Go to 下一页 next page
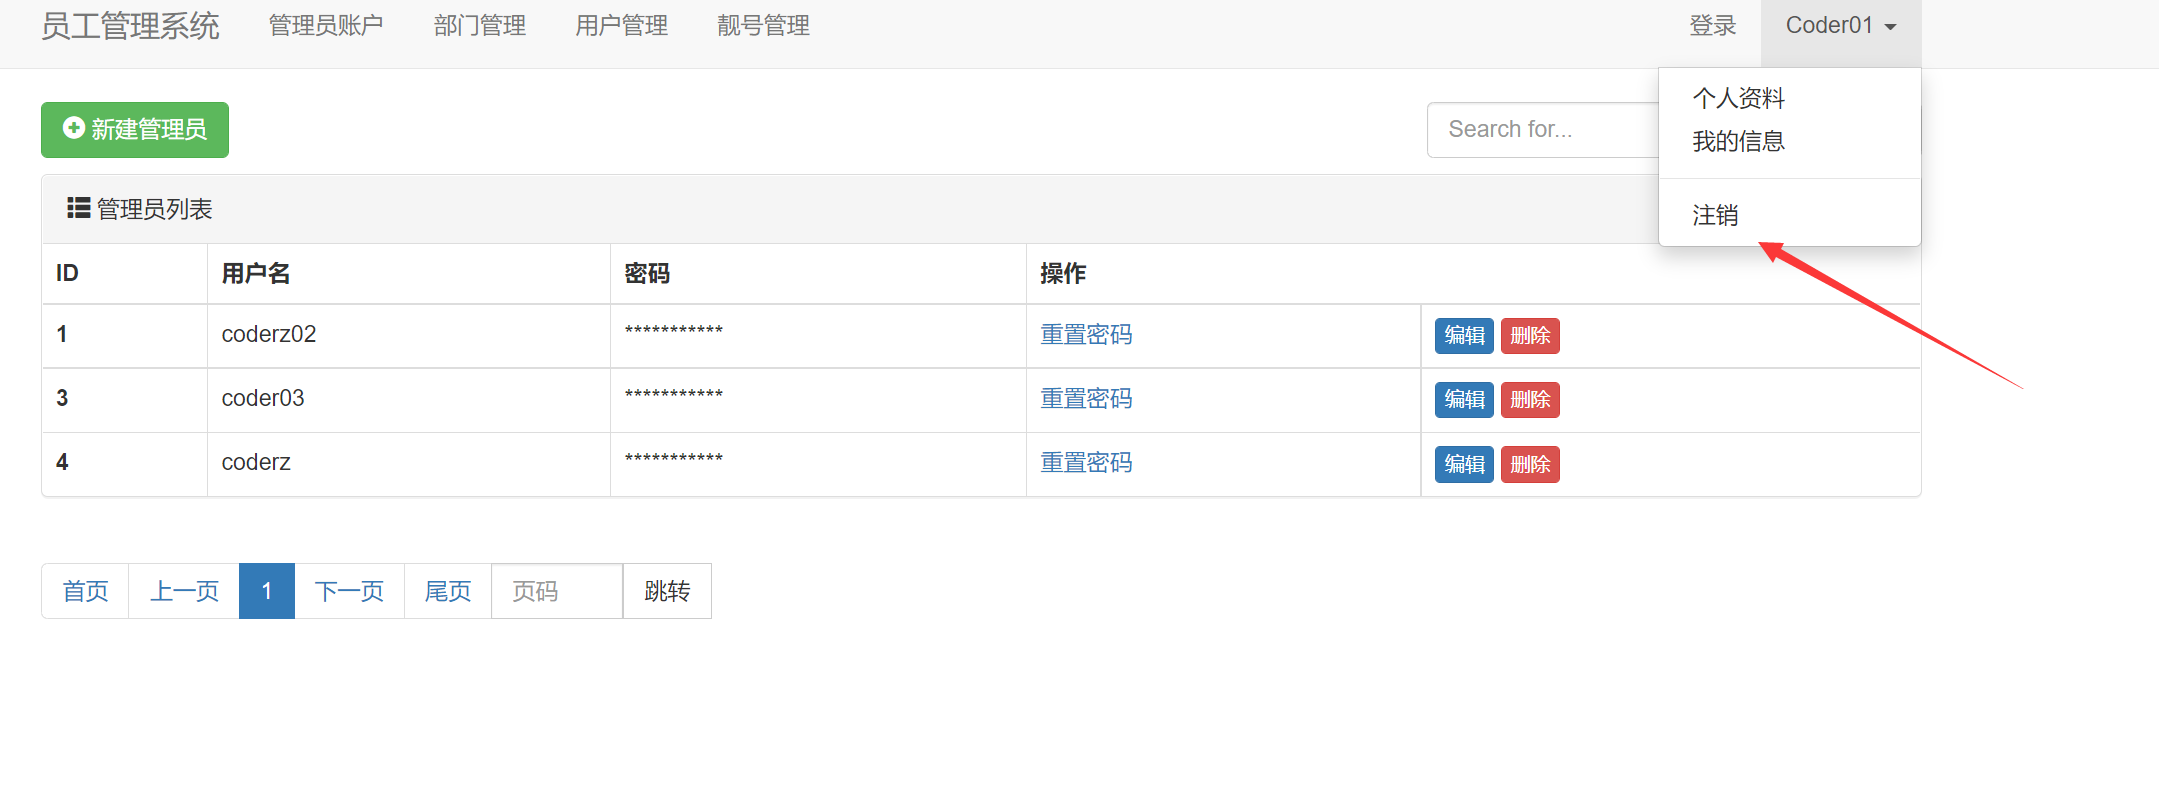The height and width of the screenshot is (801, 2159). 349,591
